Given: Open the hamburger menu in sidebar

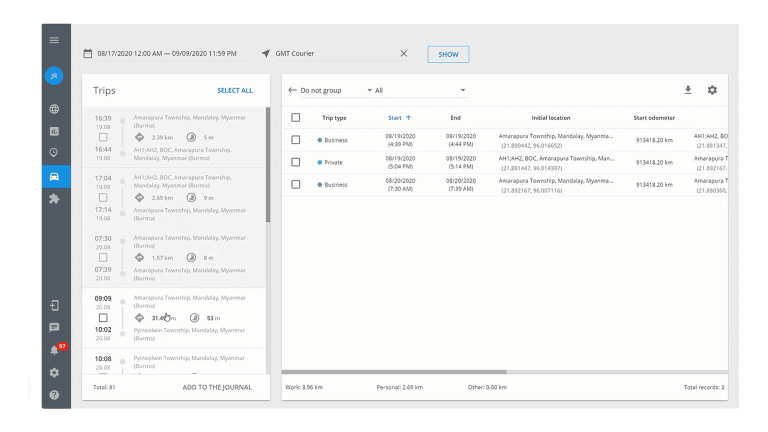Looking at the screenshot, I should (x=54, y=40).
